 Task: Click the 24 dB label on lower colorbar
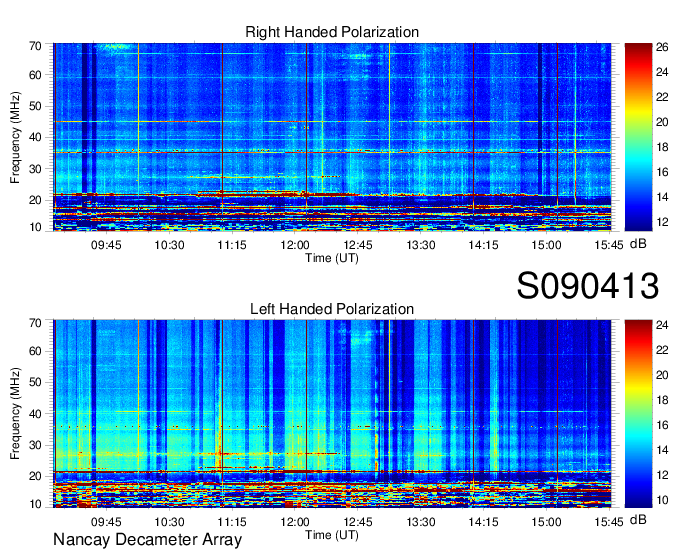tap(662, 325)
